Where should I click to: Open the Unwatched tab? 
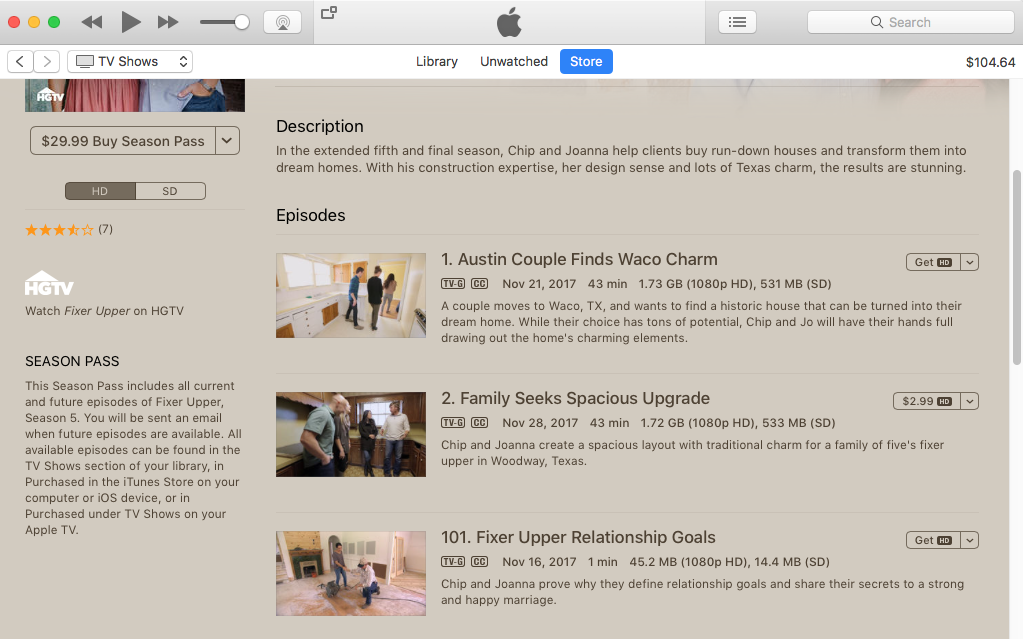click(514, 62)
